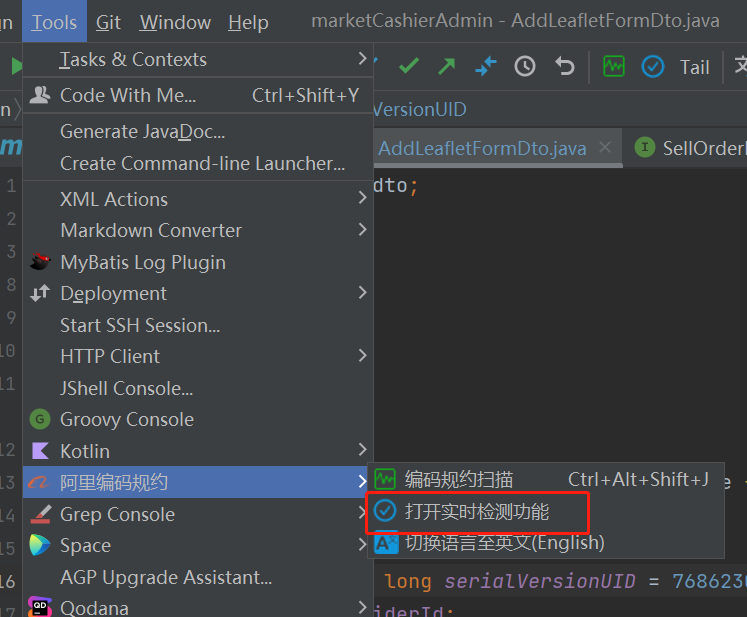Image resolution: width=747 pixels, height=617 pixels.
Task: Switch to the AddLeafletFormDto.java editor tab
Action: point(482,148)
